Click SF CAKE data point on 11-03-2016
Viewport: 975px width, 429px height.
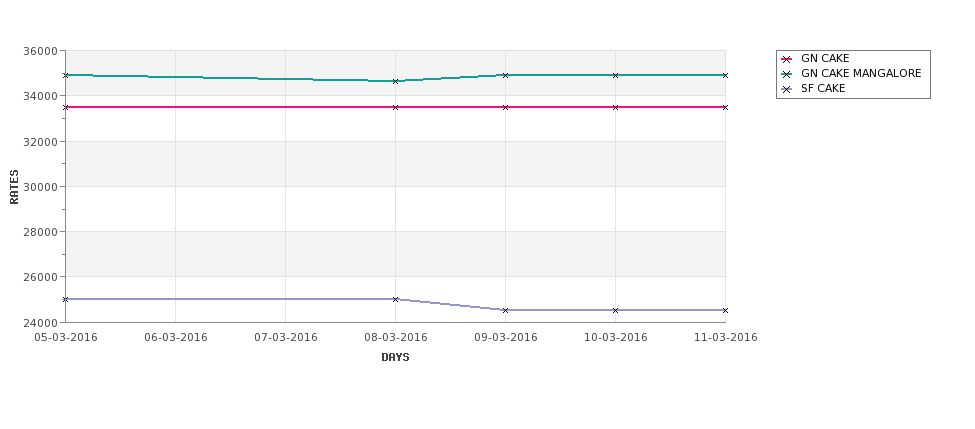click(725, 310)
